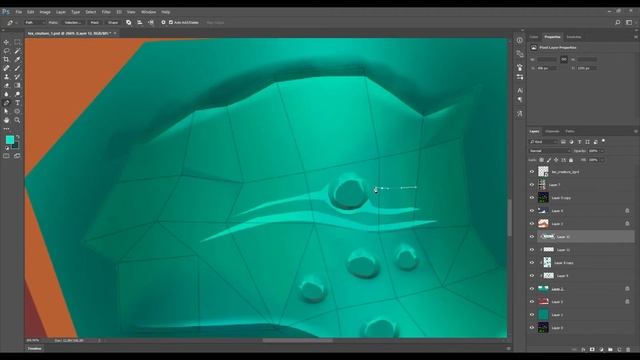Select the Gradient tool

(x=17, y=85)
